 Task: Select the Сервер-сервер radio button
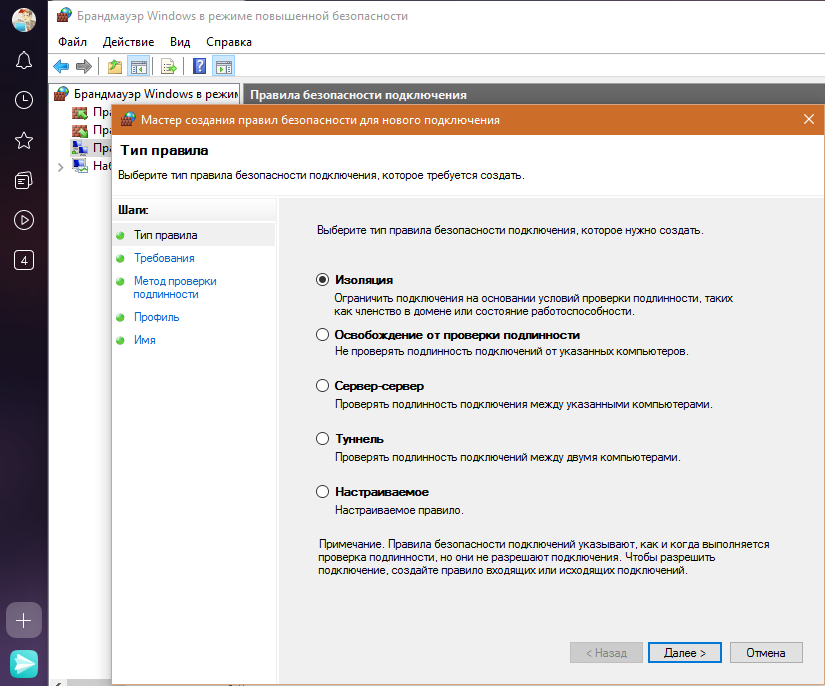tap(323, 386)
